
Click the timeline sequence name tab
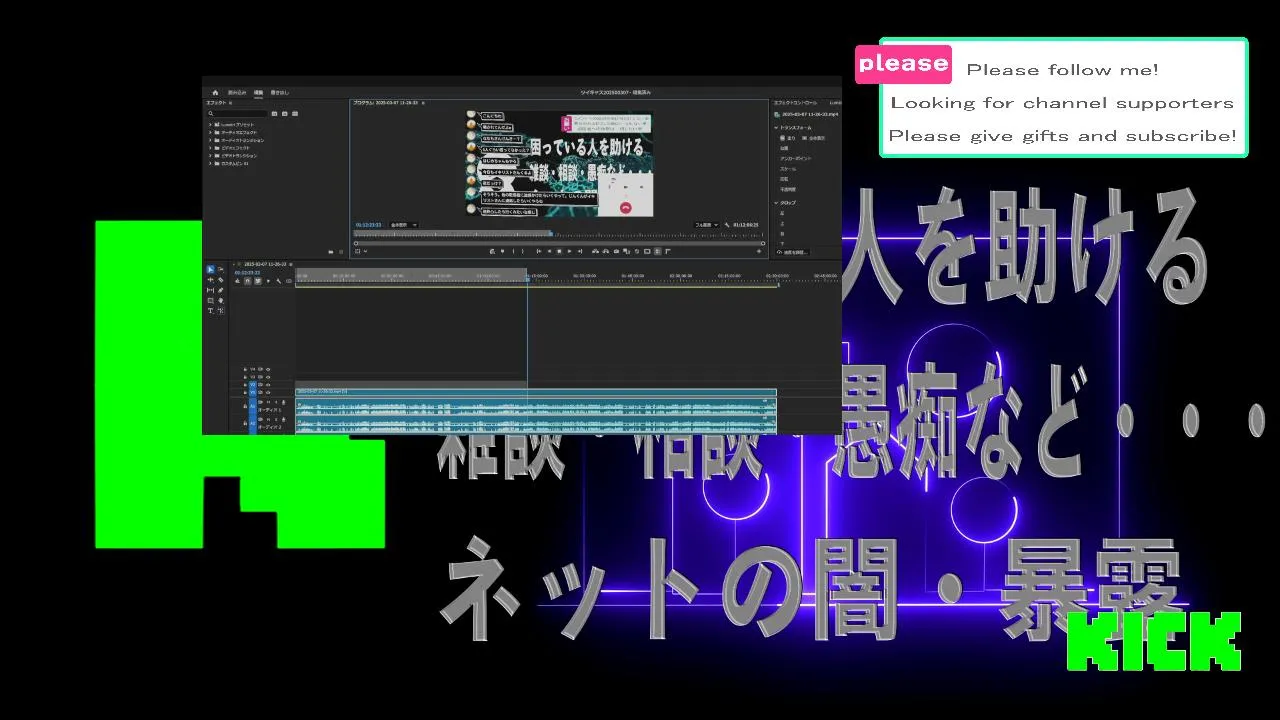coord(264,264)
